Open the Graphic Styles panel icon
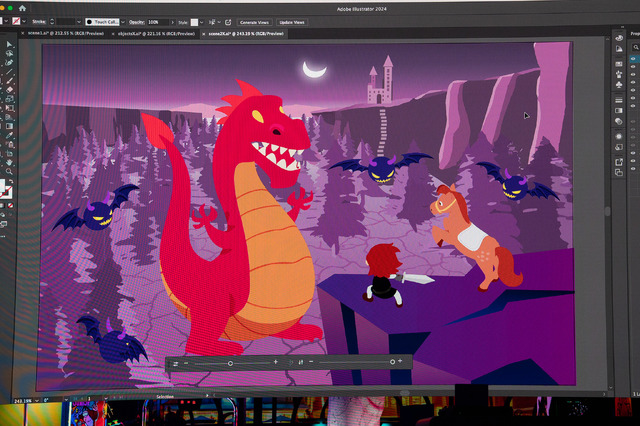Viewport: 640px width, 426px height. [x=619, y=147]
